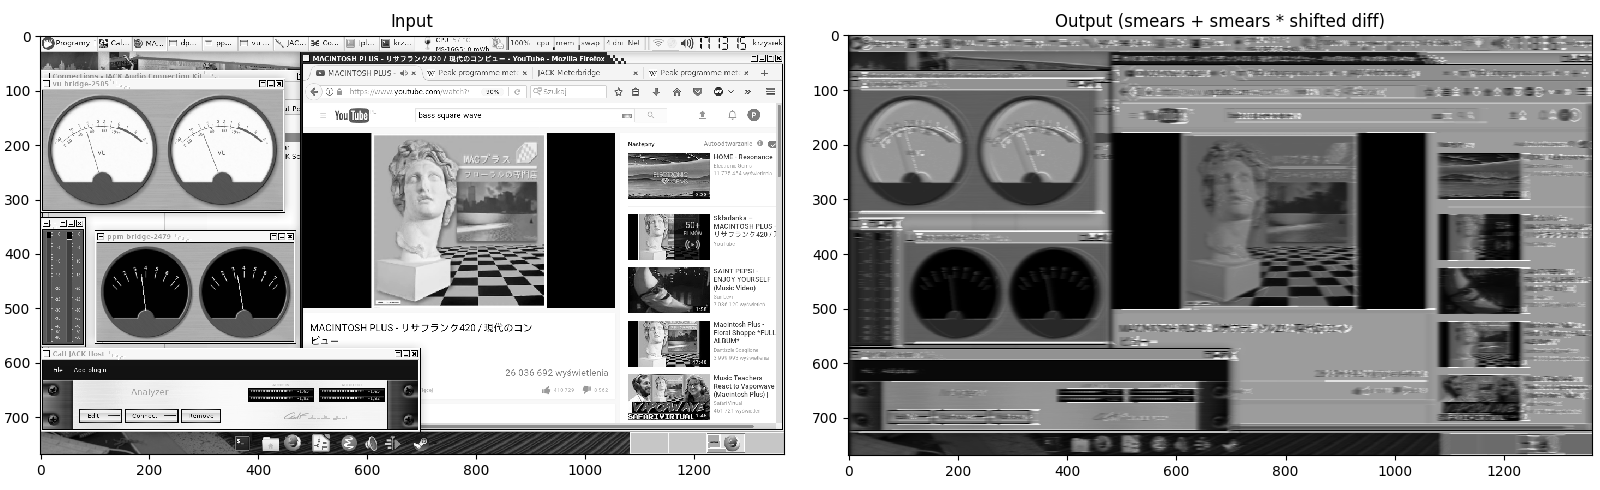Image resolution: width=1600 pixels, height=490 pixels.
Task: Open YouTube guide hamburger menu
Action: (x=323, y=115)
